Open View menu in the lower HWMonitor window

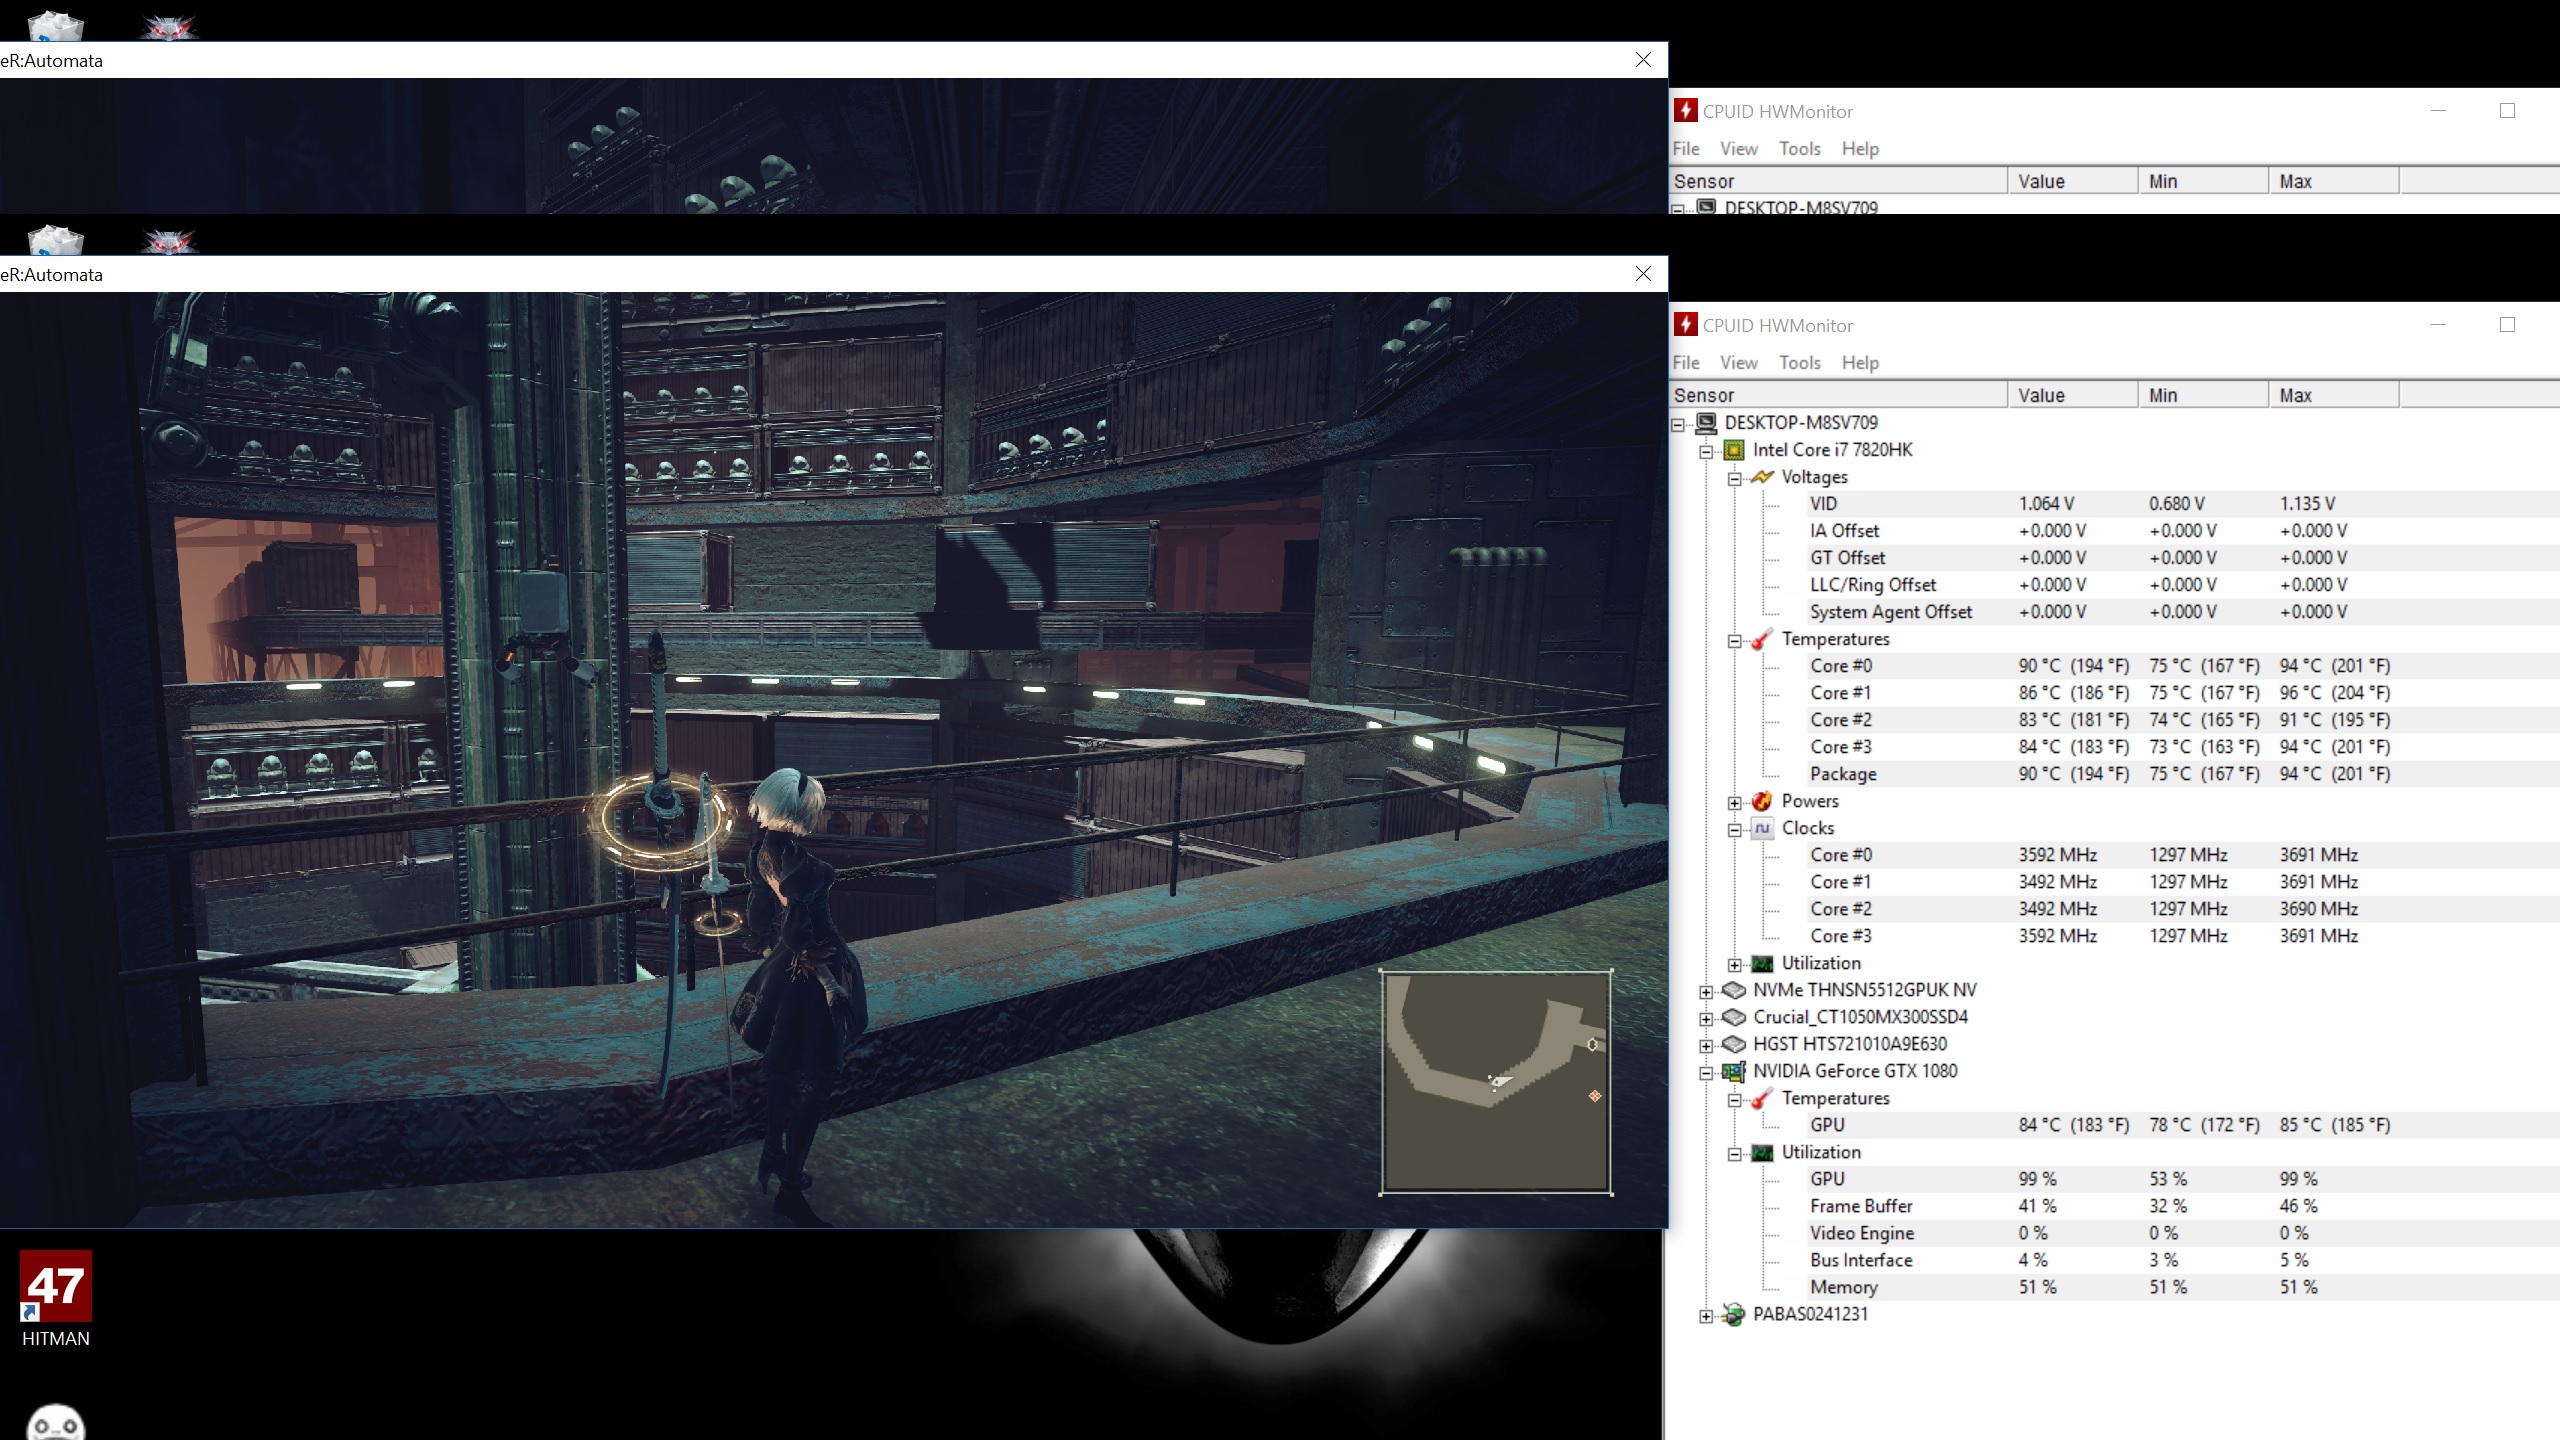coord(1739,362)
